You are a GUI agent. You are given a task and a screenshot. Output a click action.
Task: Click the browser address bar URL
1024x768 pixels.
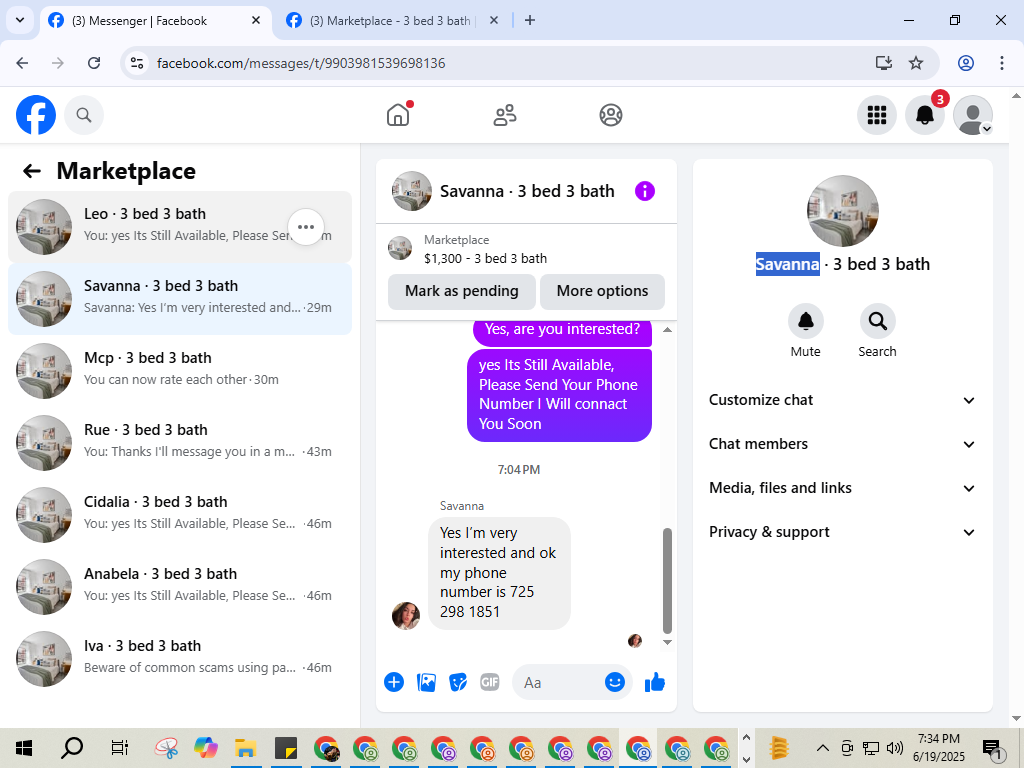point(301,63)
